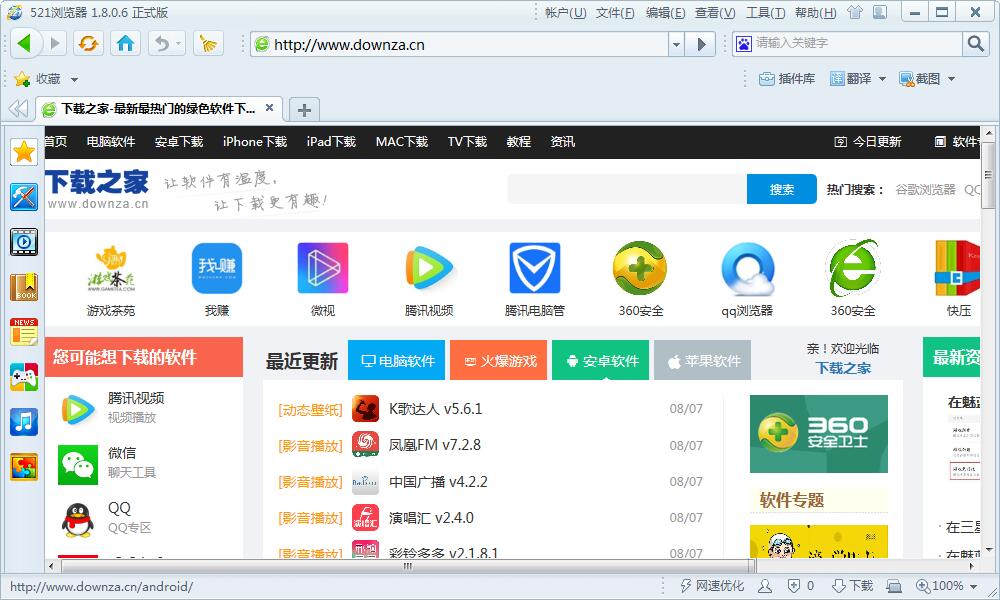This screenshot has height=600, width=1000.
Task: Click the forward navigation arrow
Action: 55,43
